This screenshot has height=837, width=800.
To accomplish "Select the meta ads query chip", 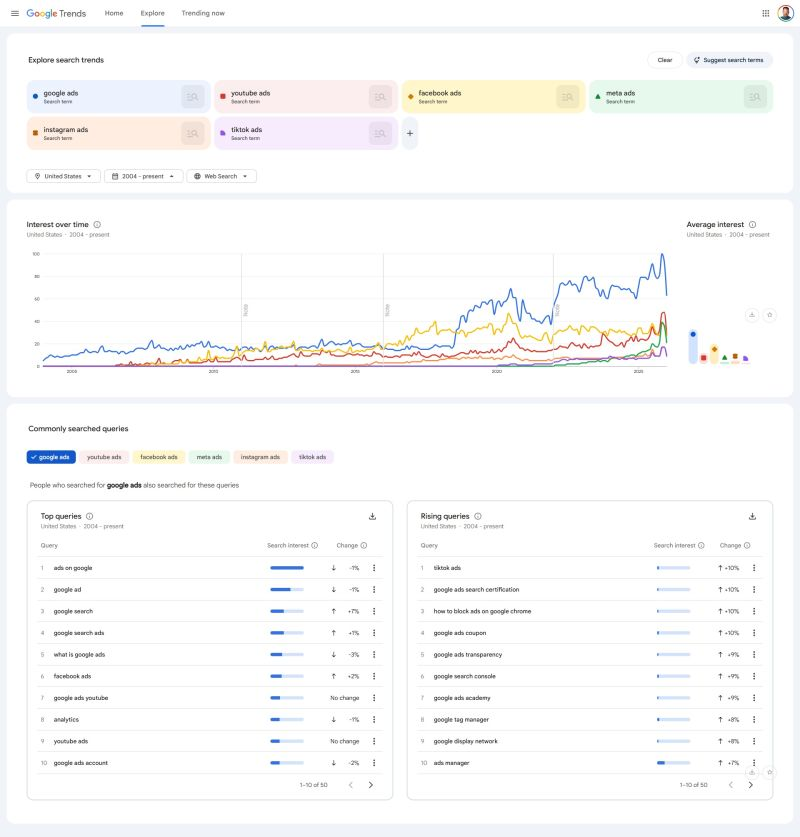I will [x=209, y=457].
